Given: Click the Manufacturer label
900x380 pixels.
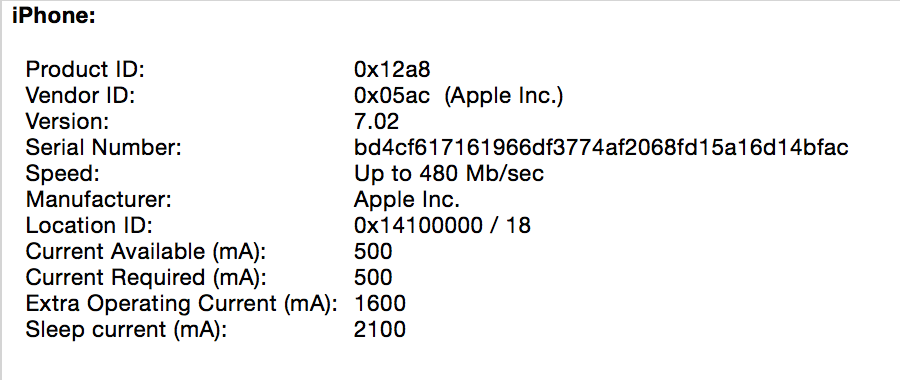Looking at the screenshot, I should coord(99,200).
